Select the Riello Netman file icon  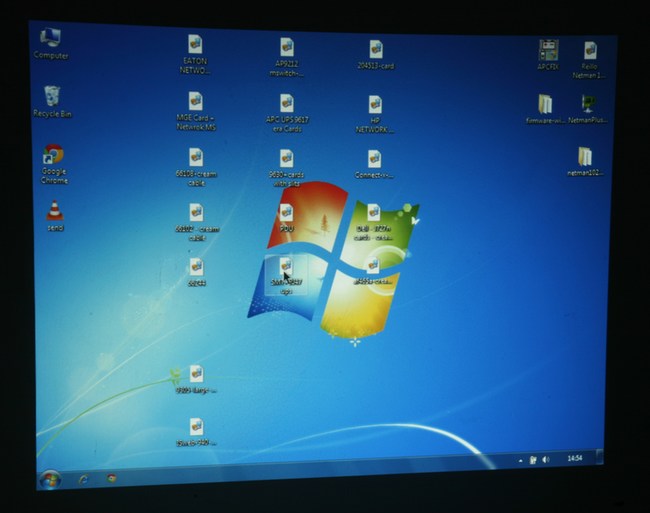(x=590, y=51)
